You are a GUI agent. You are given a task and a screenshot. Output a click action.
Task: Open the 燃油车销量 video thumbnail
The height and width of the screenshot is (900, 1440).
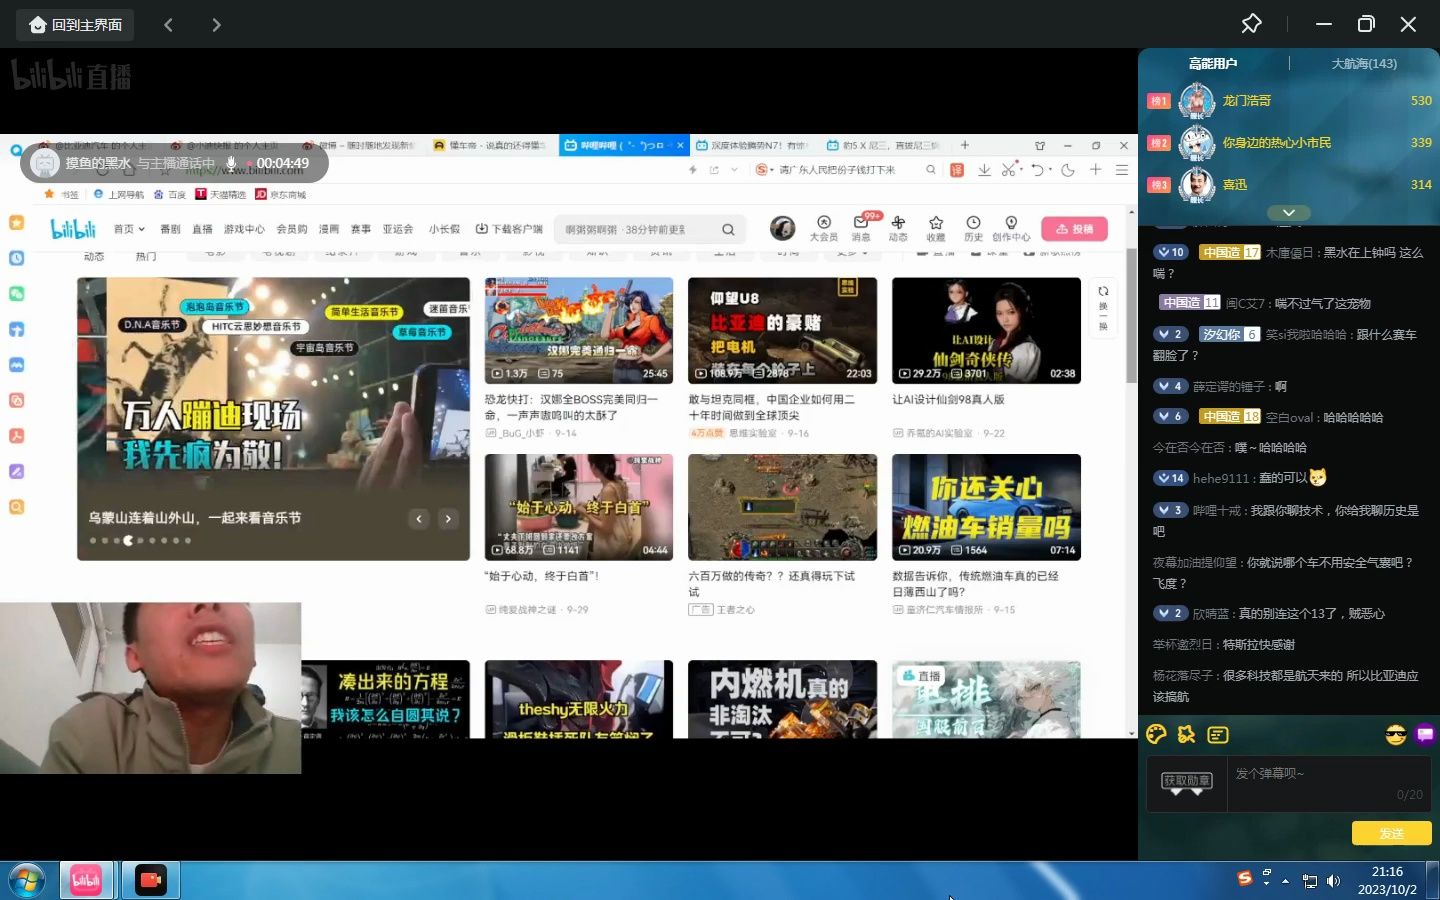(986, 507)
